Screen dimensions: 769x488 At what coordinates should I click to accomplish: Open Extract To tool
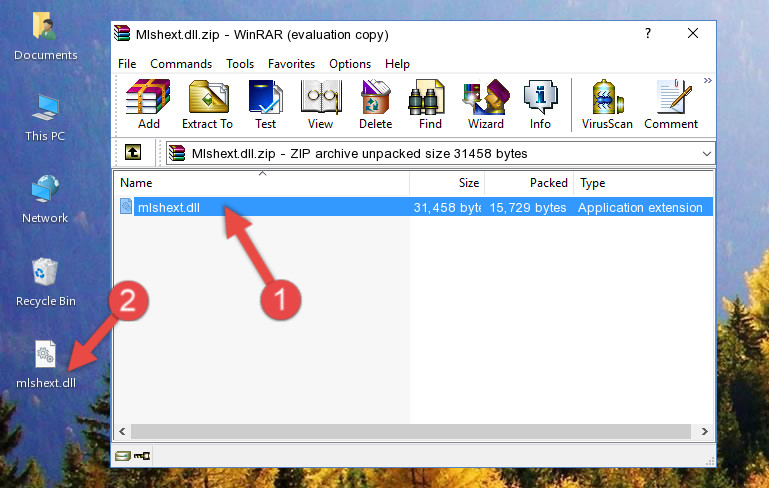(x=207, y=104)
